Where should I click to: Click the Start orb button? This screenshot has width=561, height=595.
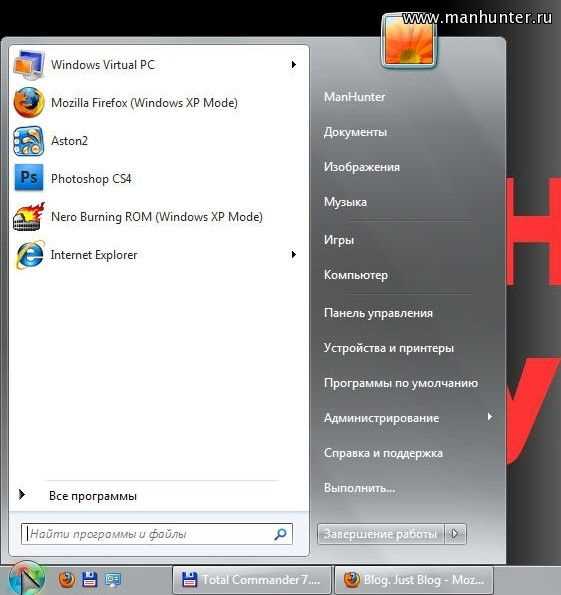[x=27, y=579]
